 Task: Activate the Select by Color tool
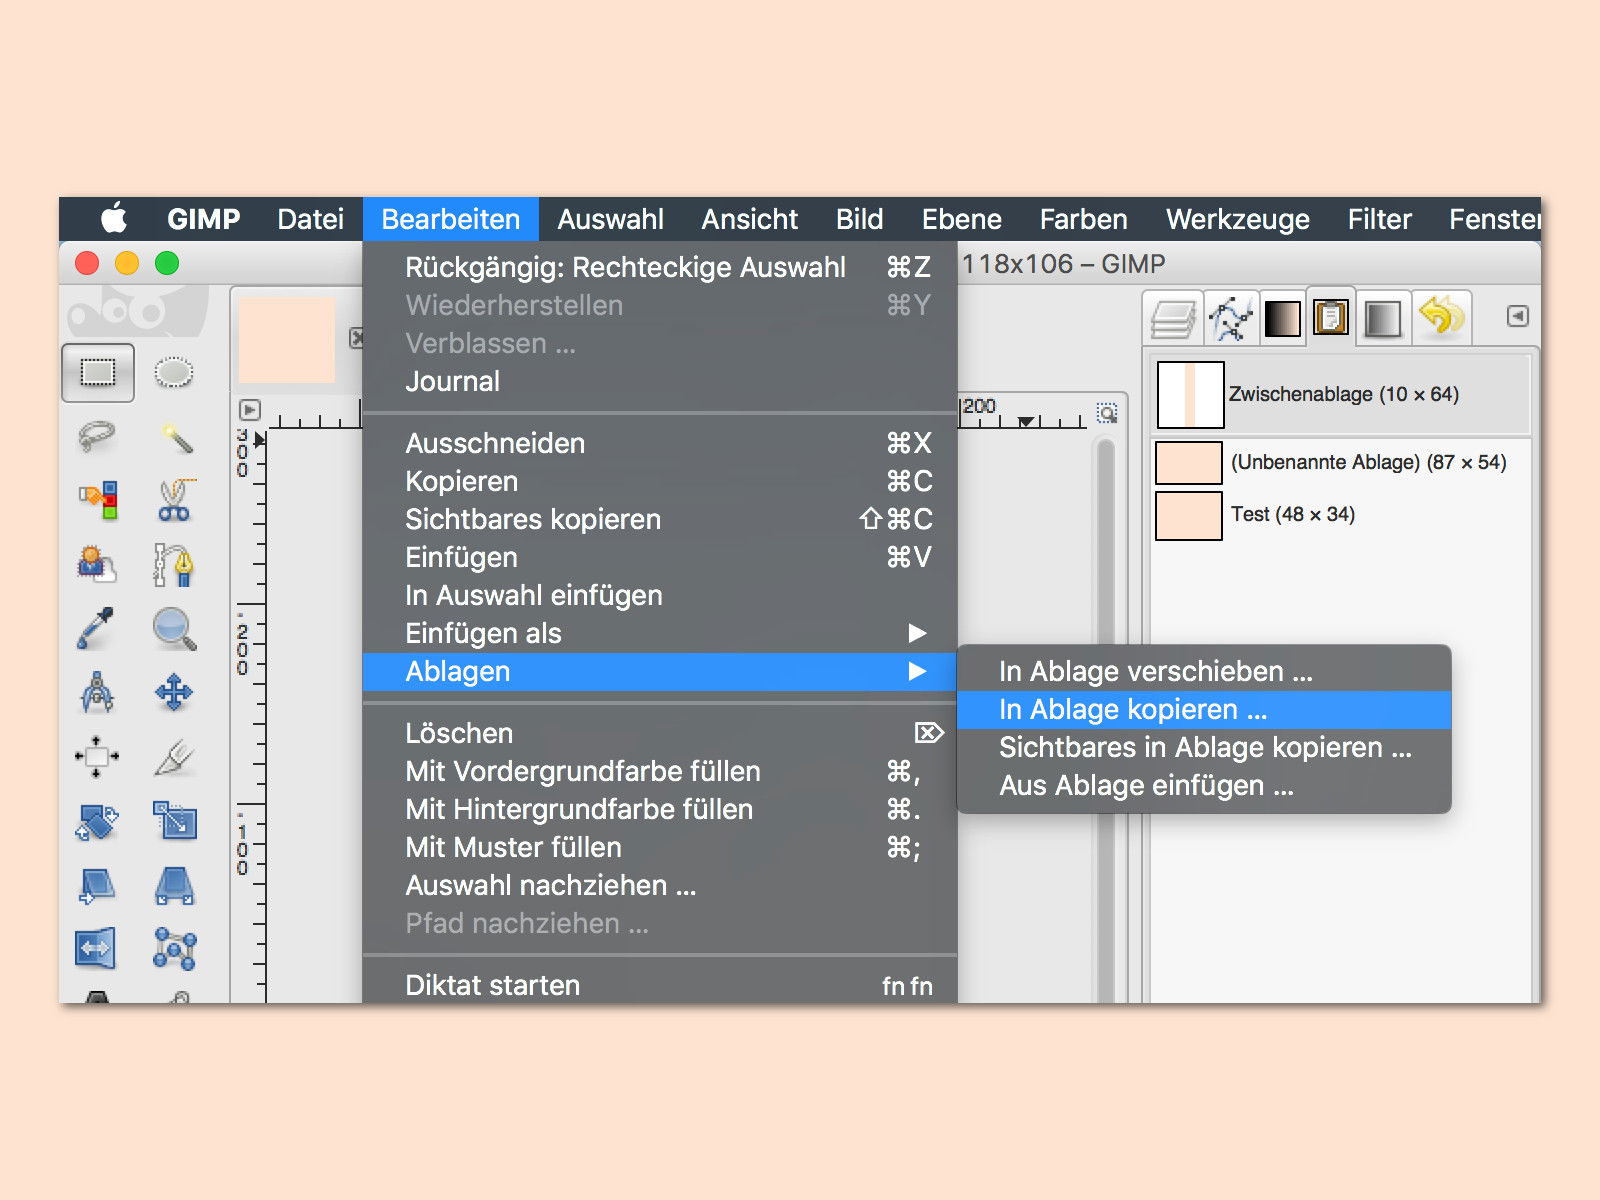98,500
